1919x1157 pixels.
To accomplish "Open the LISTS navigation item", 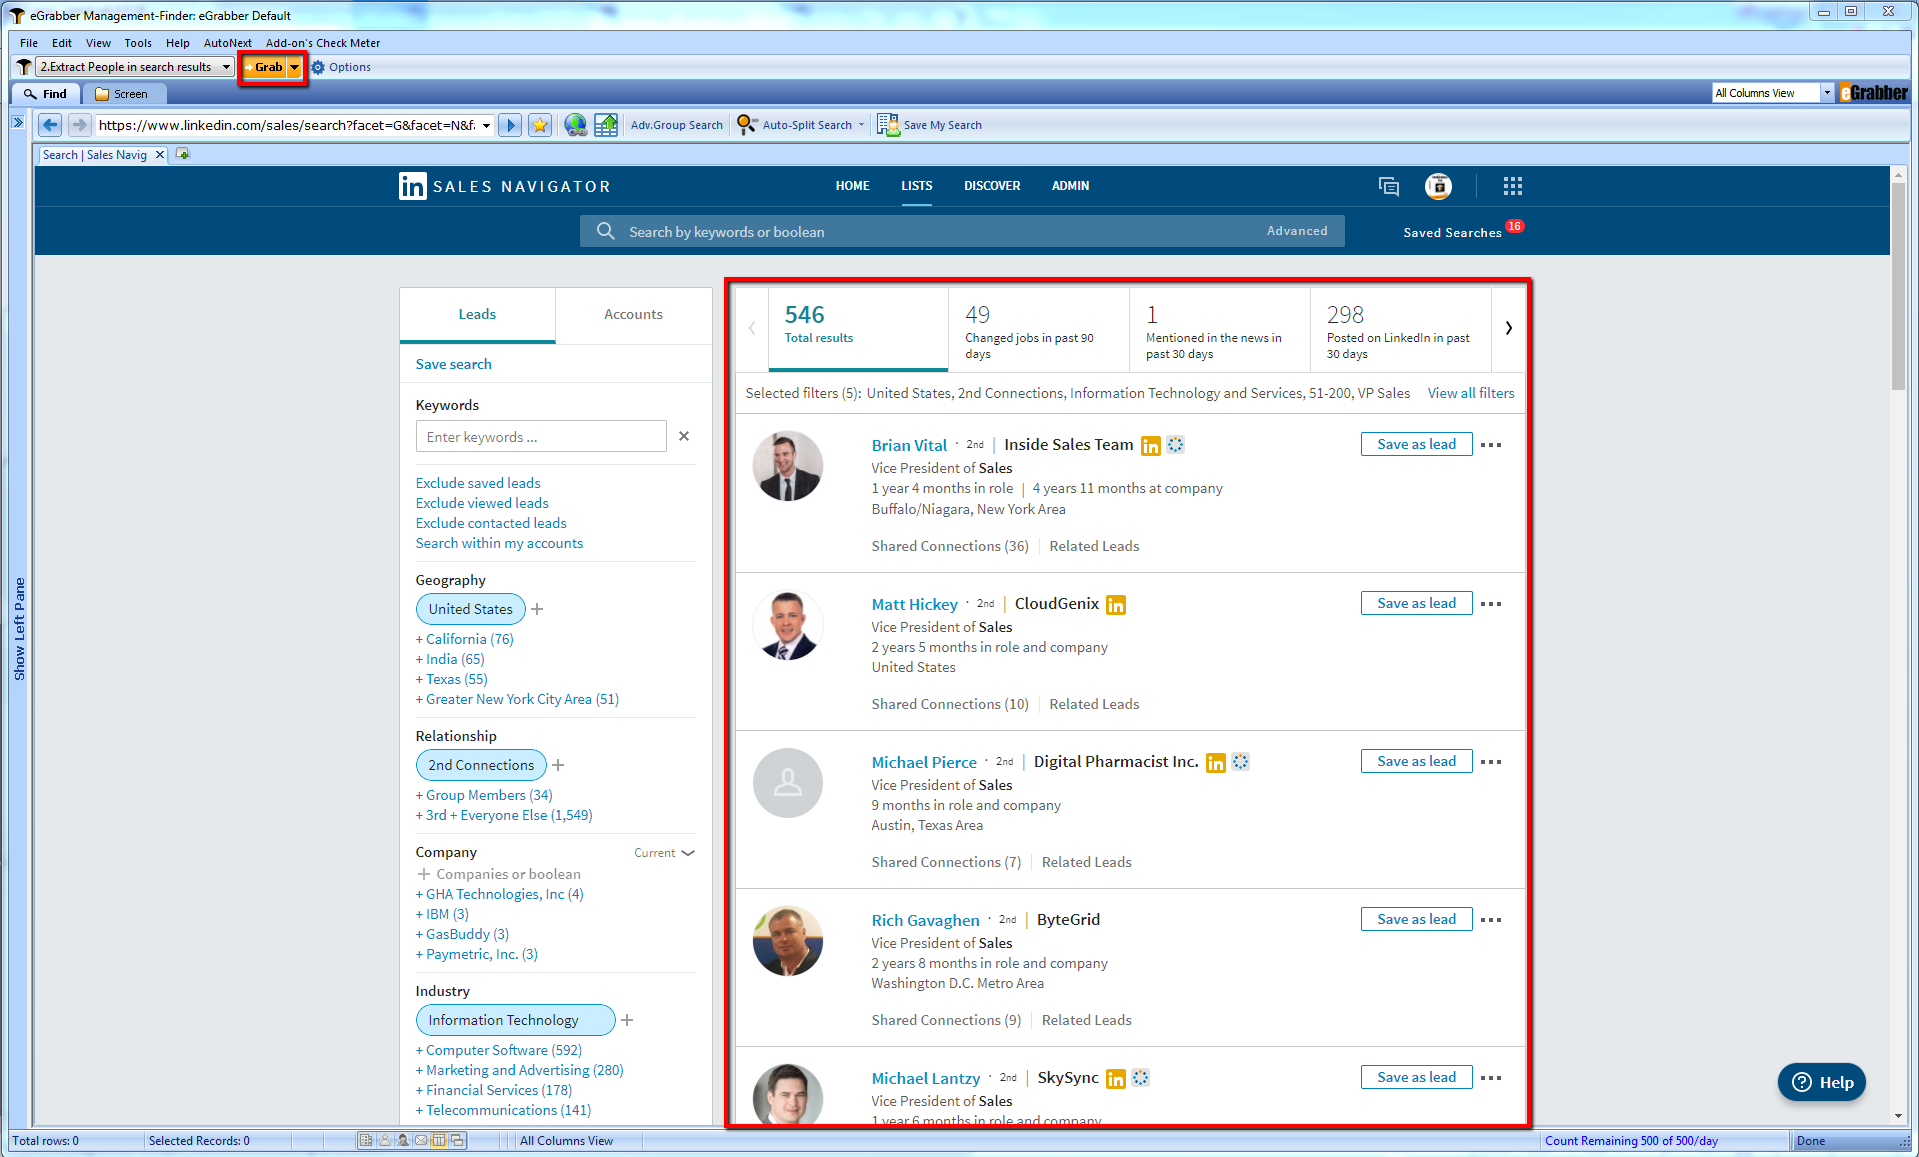I will 916,186.
